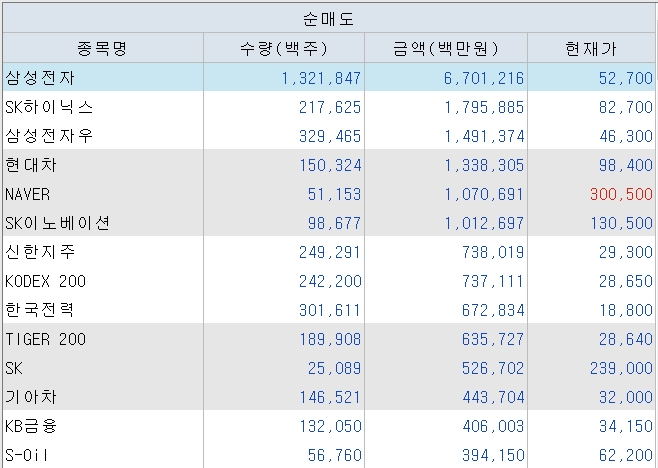Image resolution: width=658 pixels, height=468 pixels.
Task: Select the SK이노베이션 stock name
Action: click(57, 223)
